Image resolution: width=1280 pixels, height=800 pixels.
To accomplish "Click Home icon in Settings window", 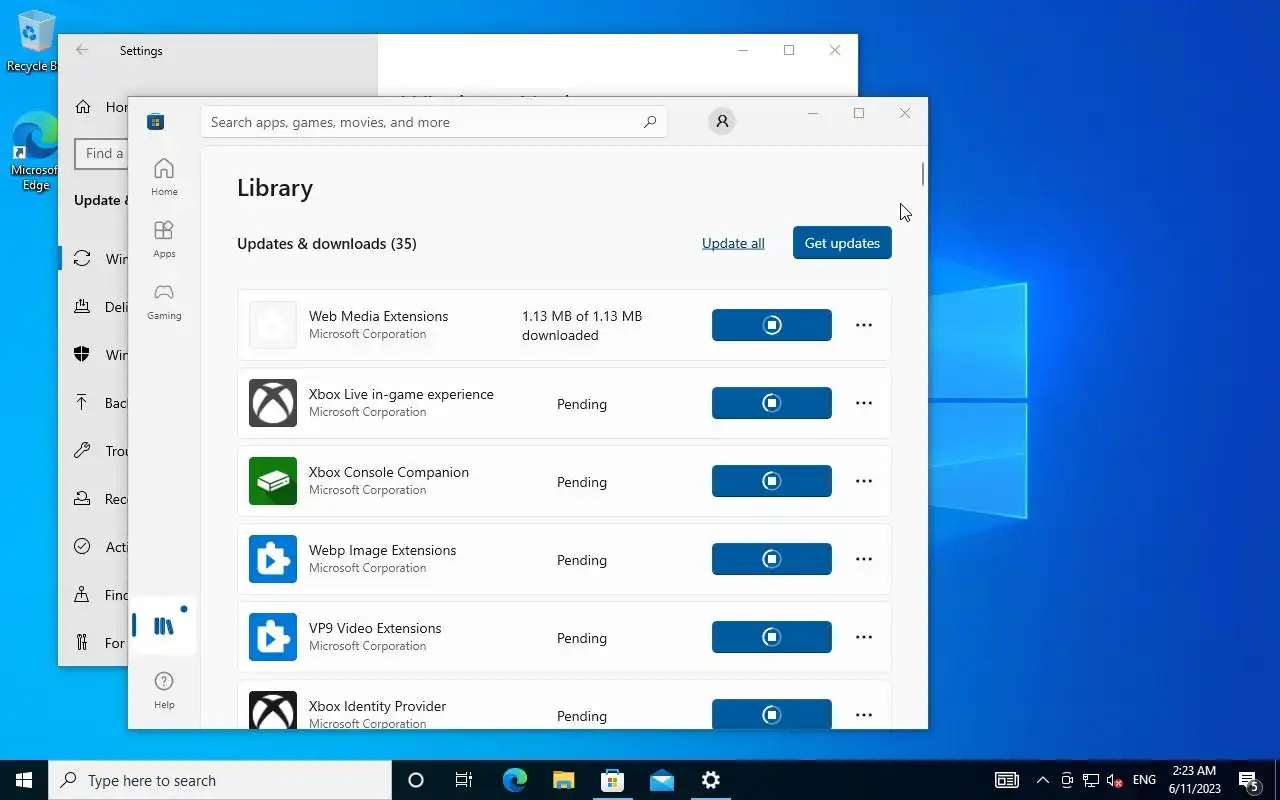I will tap(83, 107).
